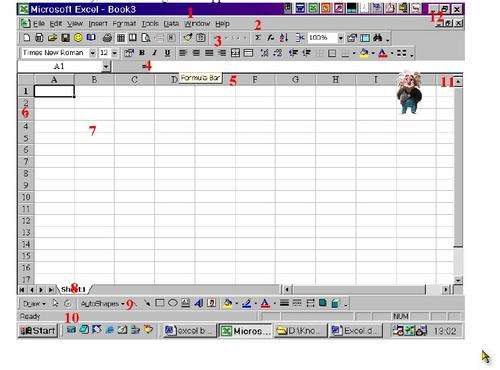Open the Font name dropdown
This screenshot has height=370, width=500.
point(93,53)
